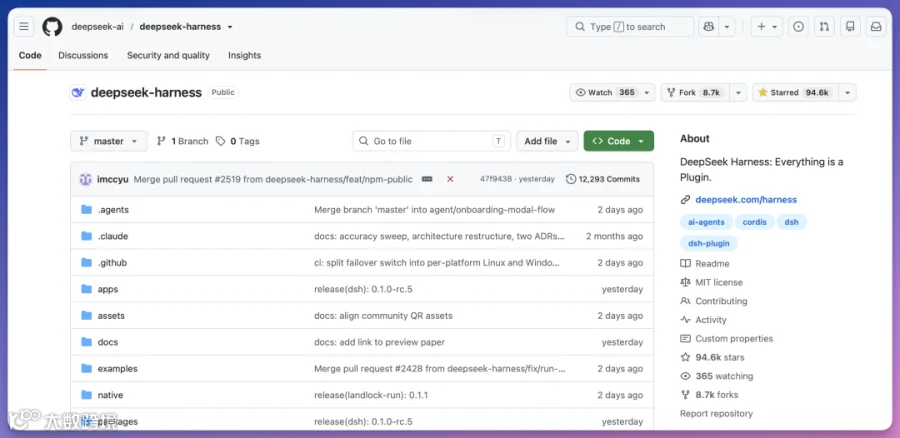
Task: Select the ai-agents topic tag
Action: pos(706,222)
